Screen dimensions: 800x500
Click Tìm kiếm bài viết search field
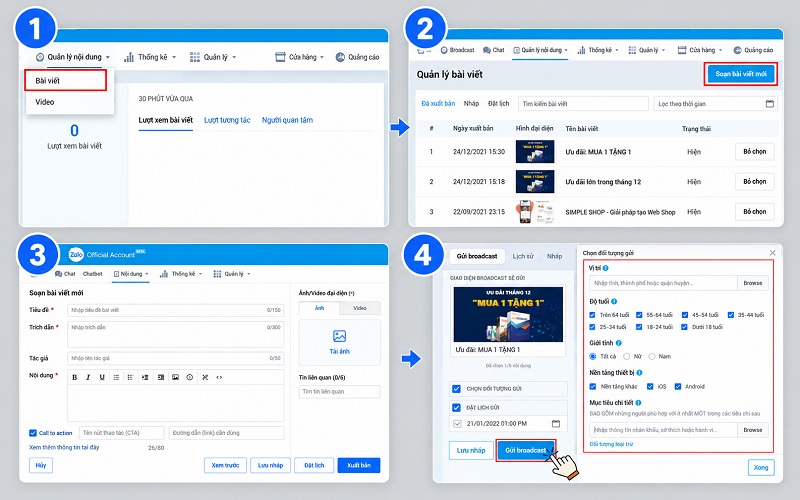pyautogui.click(x=583, y=104)
